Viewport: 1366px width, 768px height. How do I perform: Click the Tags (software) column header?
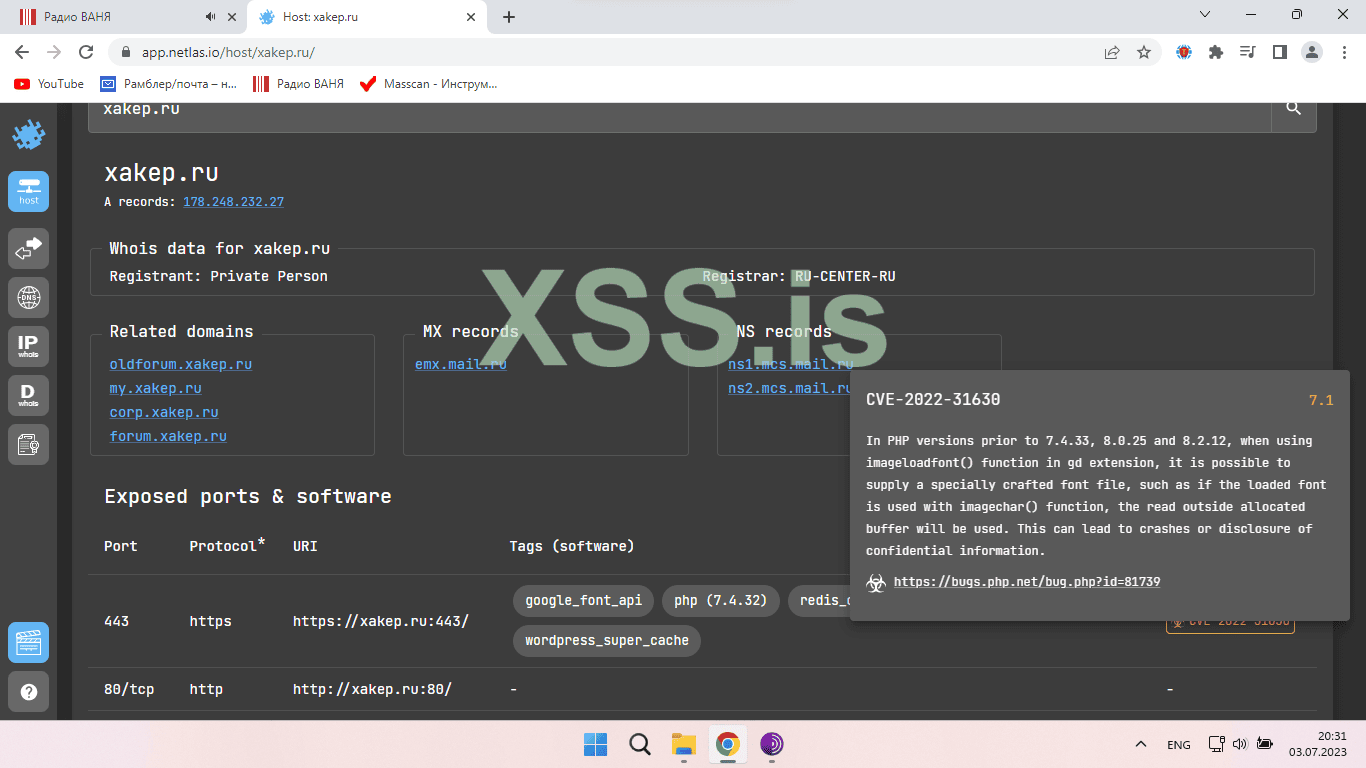(x=572, y=546)
